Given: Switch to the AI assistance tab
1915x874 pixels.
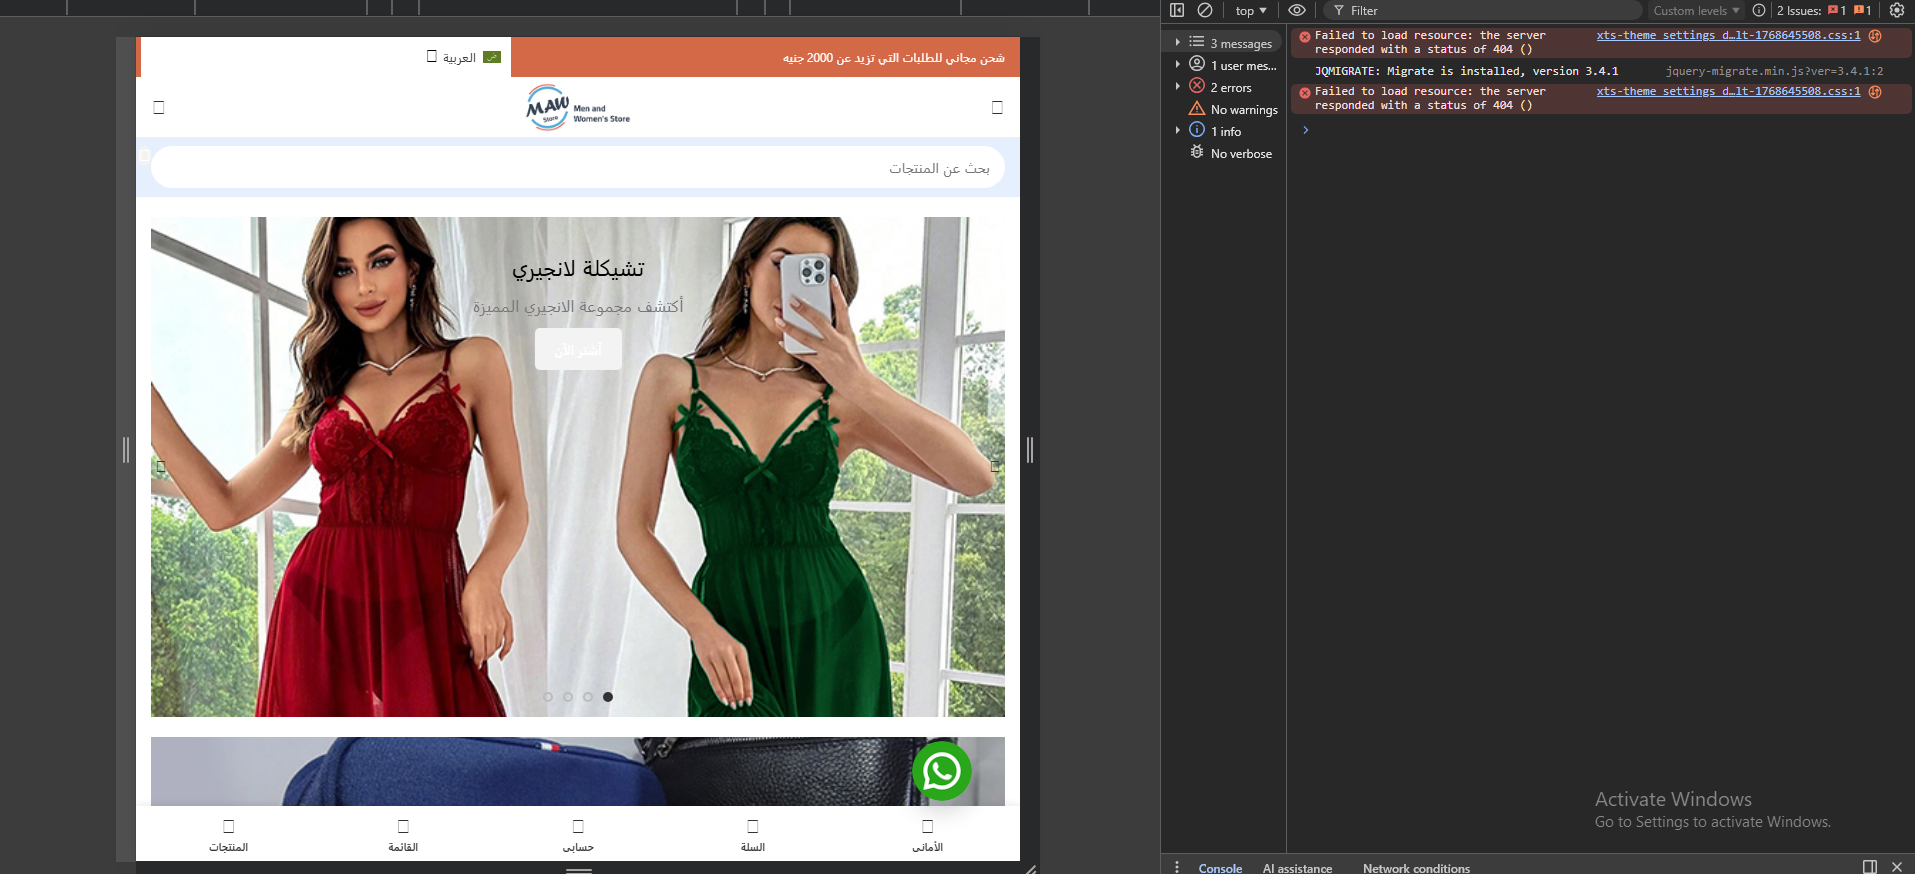Looking at the screenshot, I should [x=1297, y=868].
